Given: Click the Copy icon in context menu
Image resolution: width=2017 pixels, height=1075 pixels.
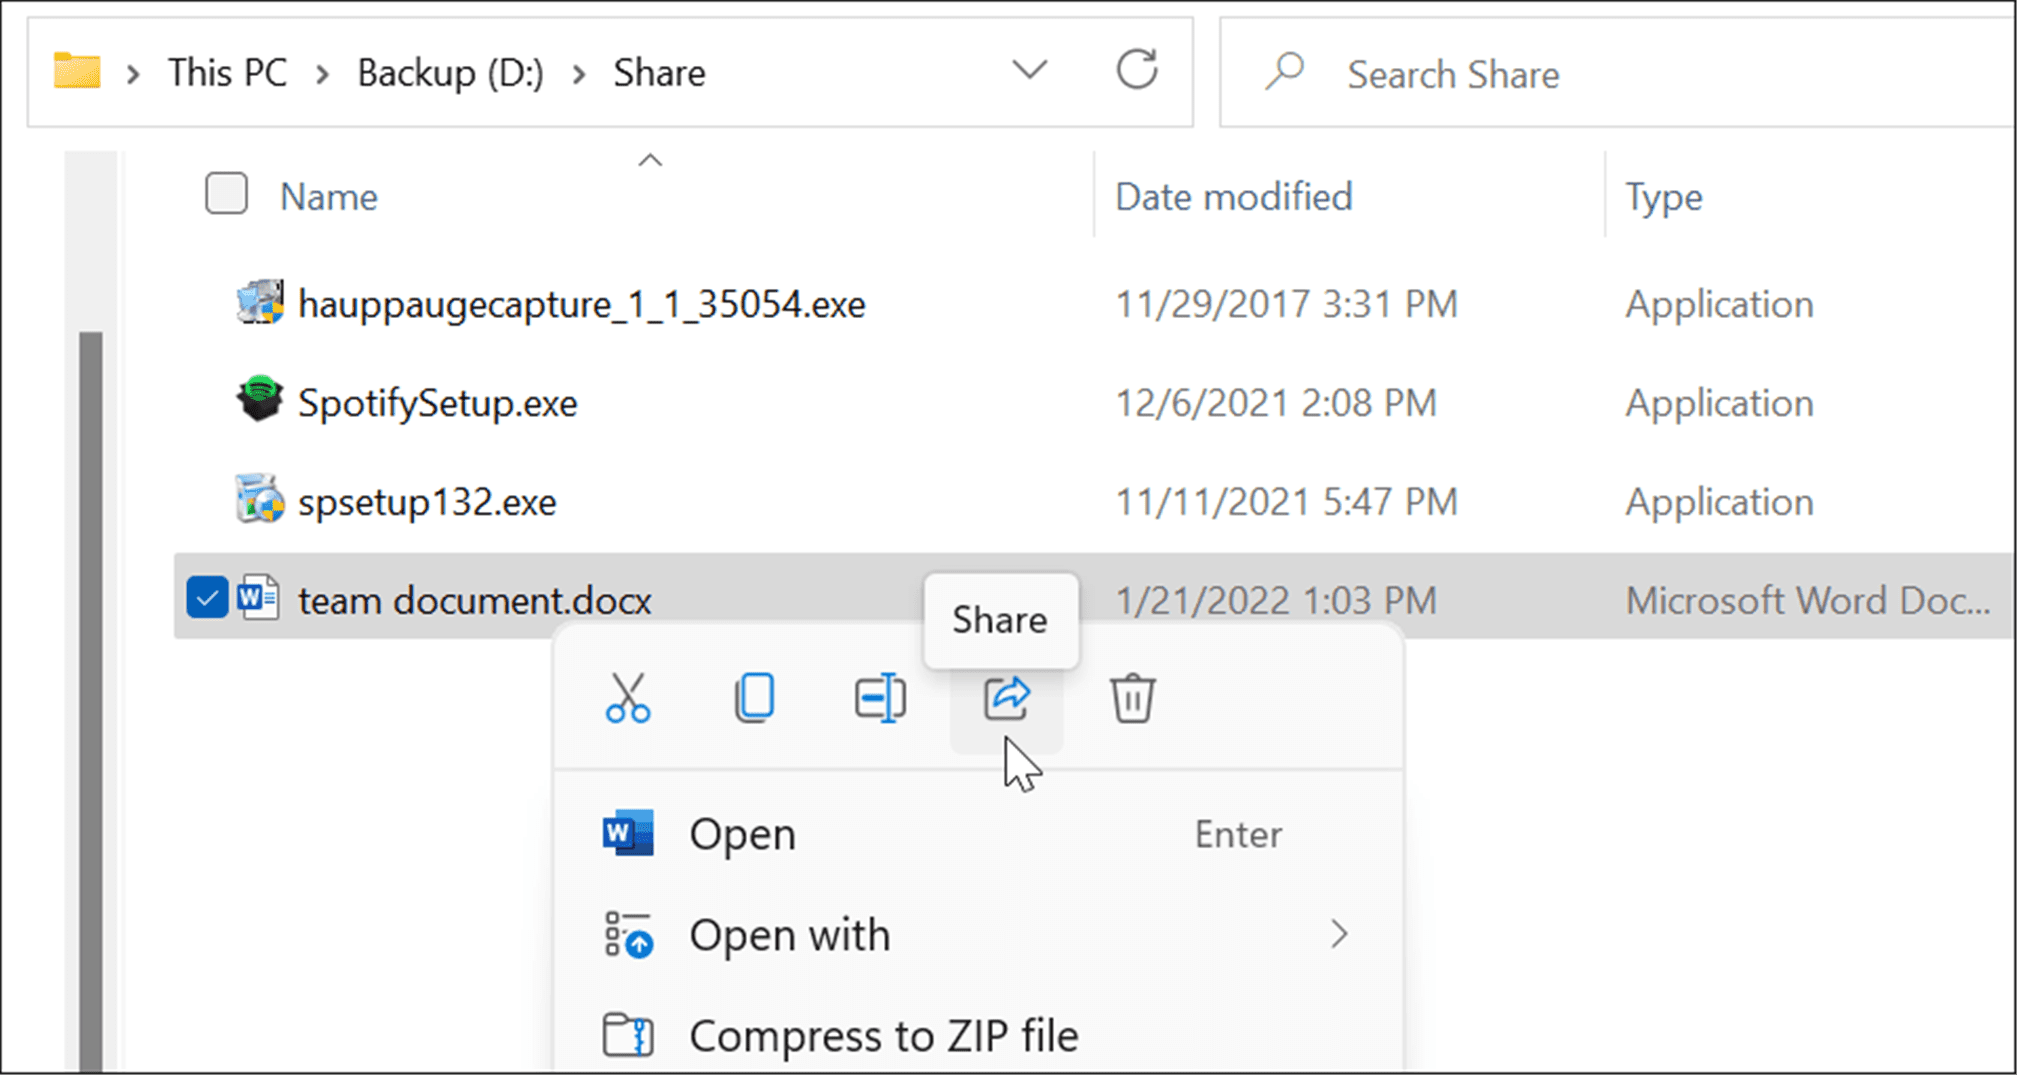Looking at the screenshot, I should tap(755, 697).
